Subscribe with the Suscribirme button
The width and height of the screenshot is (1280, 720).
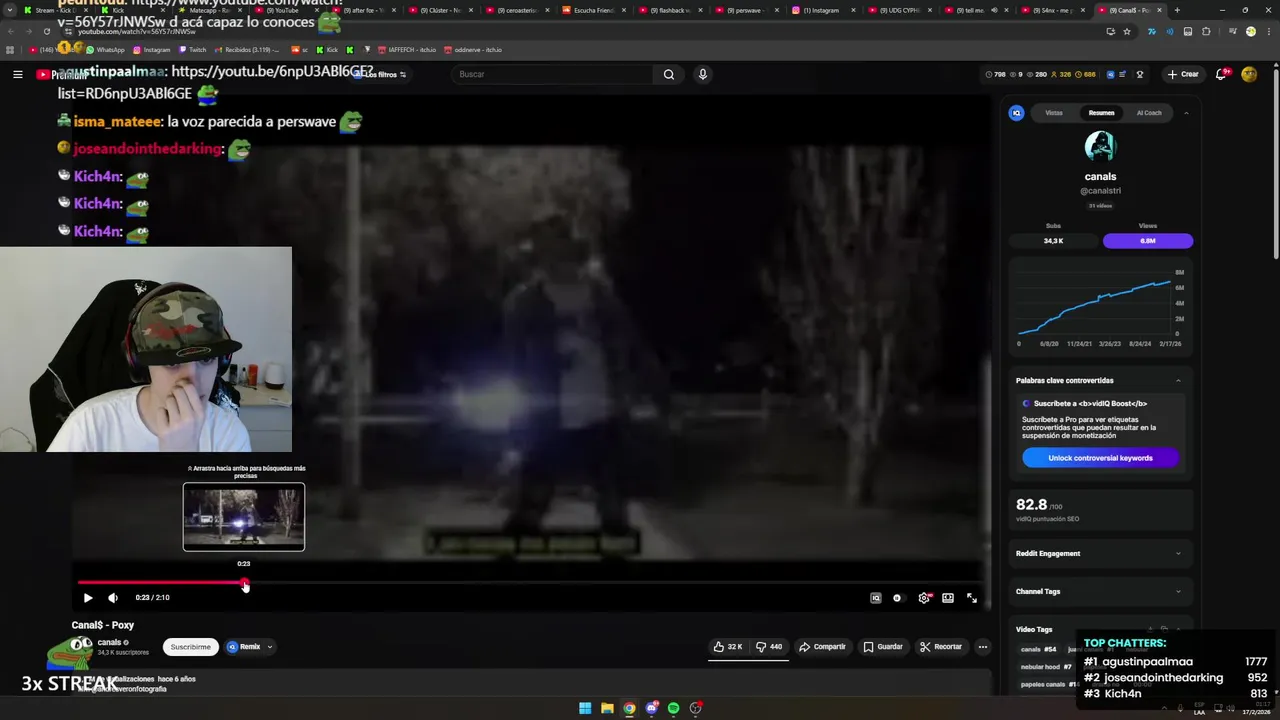(x=190, y=647)
